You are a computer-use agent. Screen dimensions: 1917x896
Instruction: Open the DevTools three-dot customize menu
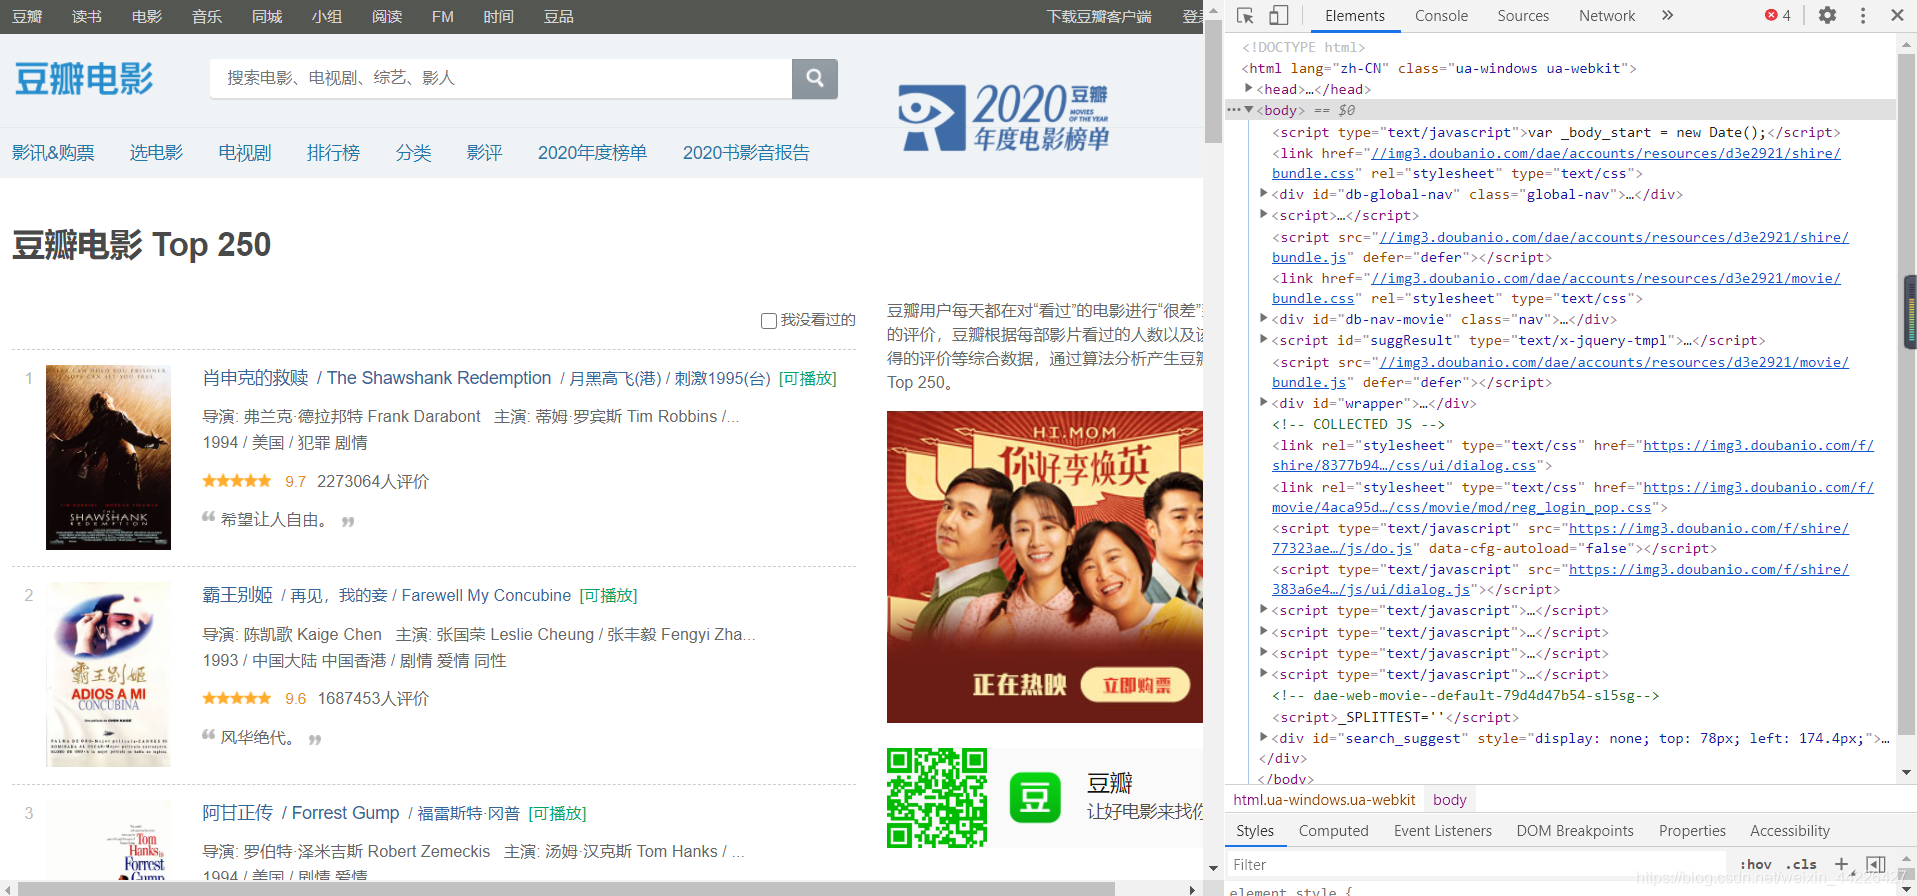click(x=1862, y=15)
